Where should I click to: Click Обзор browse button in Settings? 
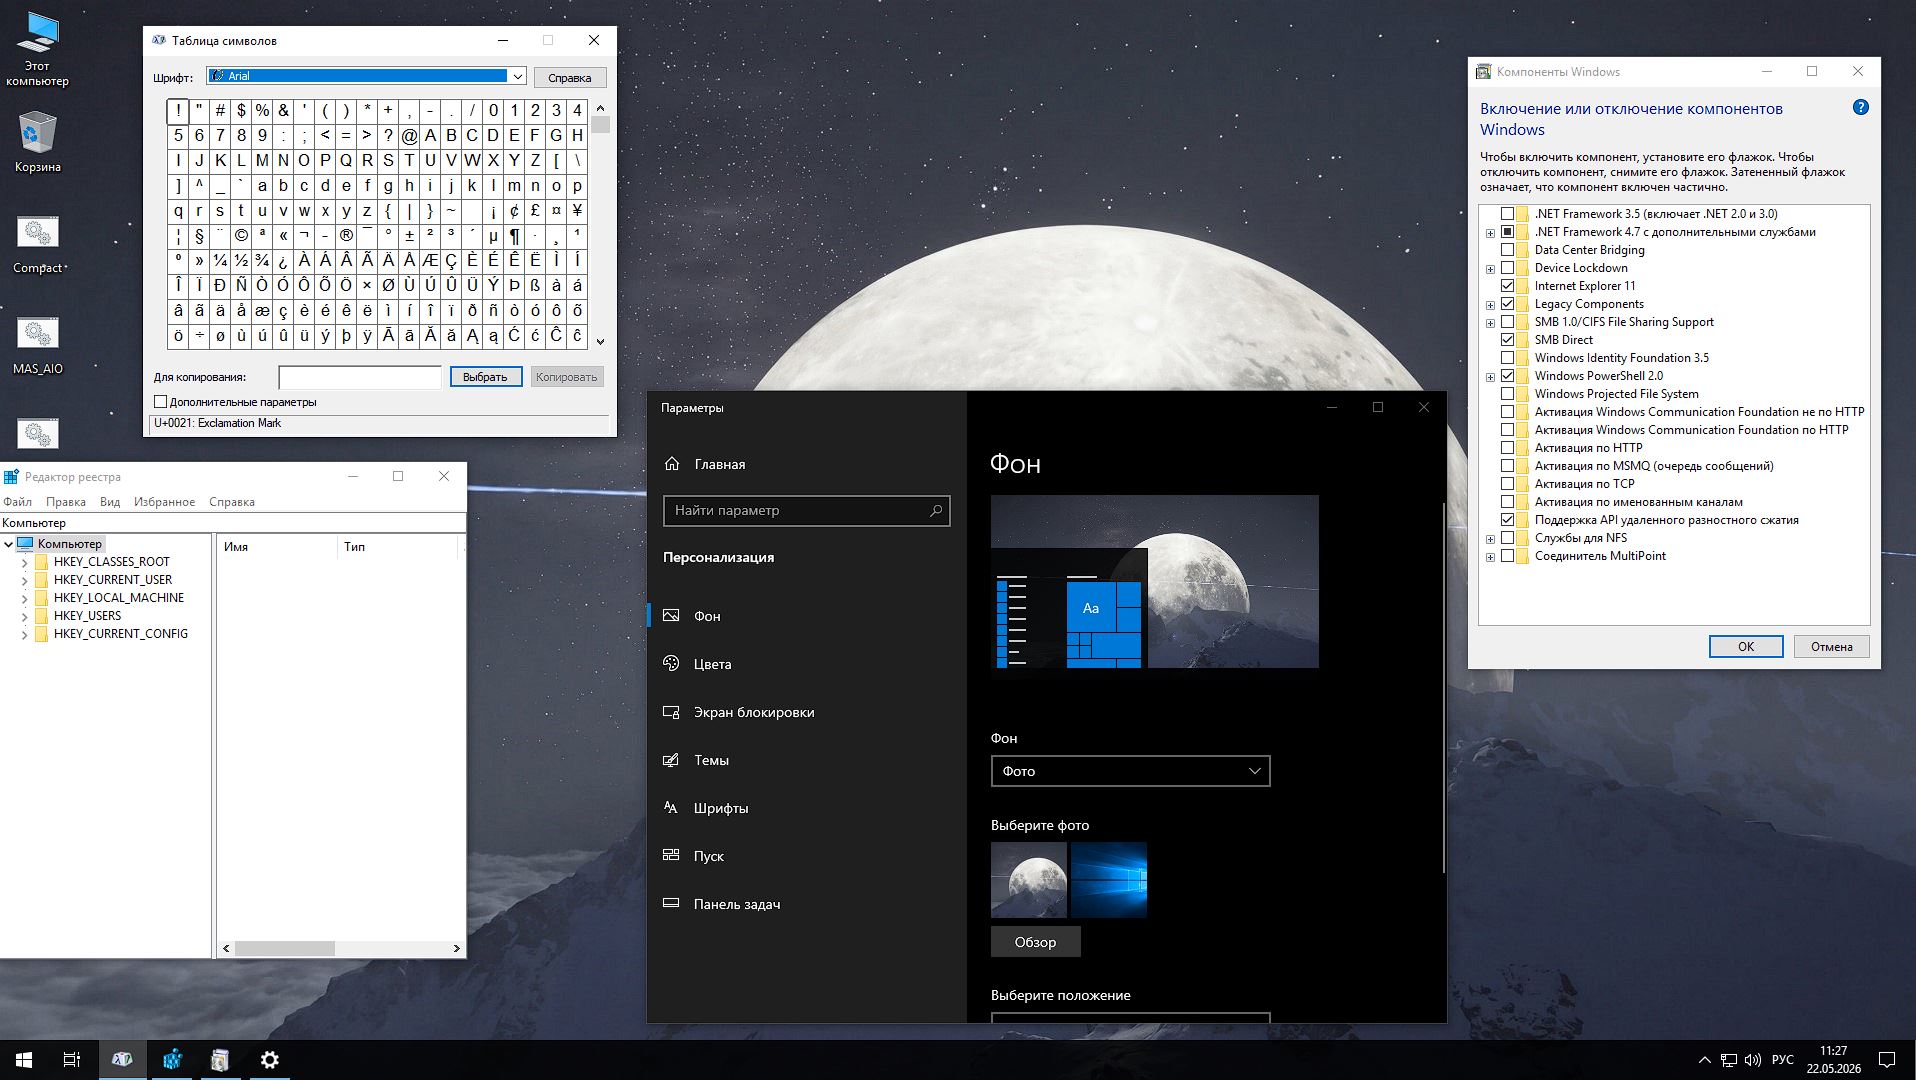[1035, 942]
